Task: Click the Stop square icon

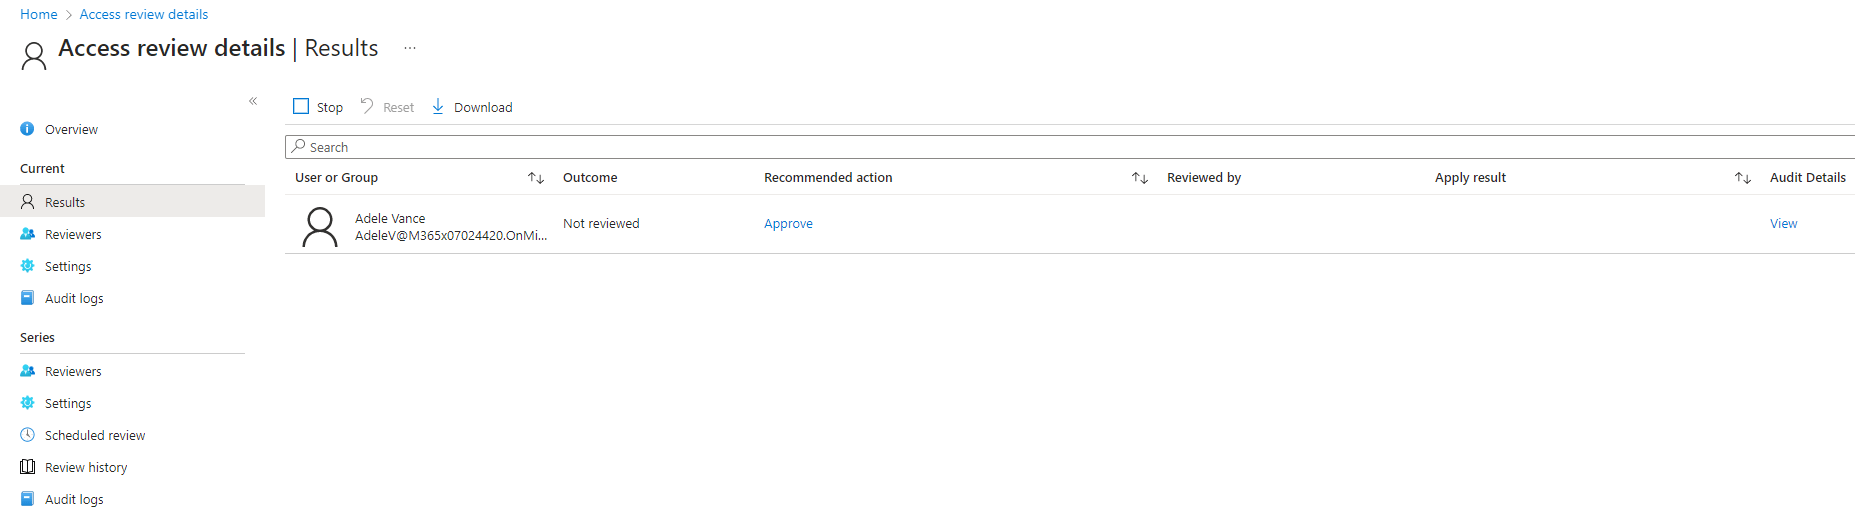Action: 301,106
